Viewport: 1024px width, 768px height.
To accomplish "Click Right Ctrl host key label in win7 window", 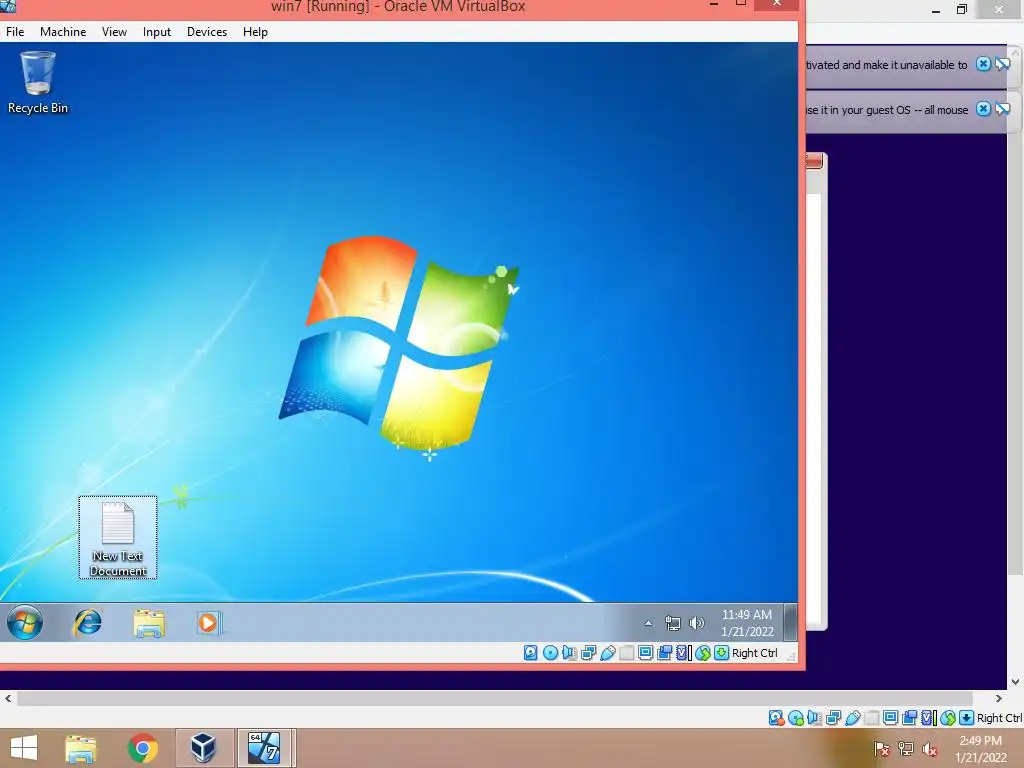I will tap(755, 653).
